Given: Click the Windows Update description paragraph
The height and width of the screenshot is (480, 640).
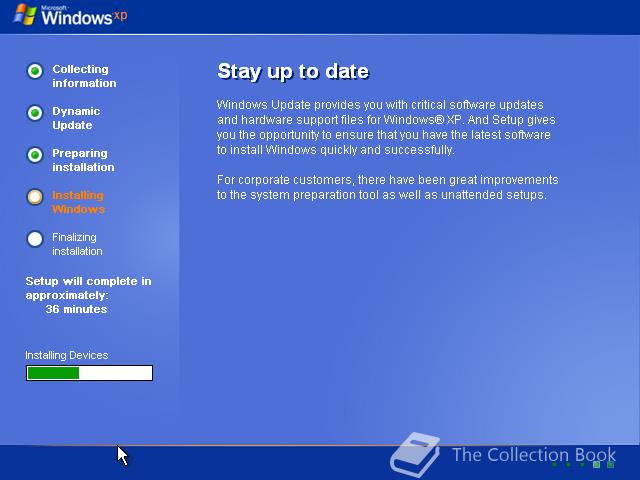Looking at the screenshot, I should tap(386, 127).
